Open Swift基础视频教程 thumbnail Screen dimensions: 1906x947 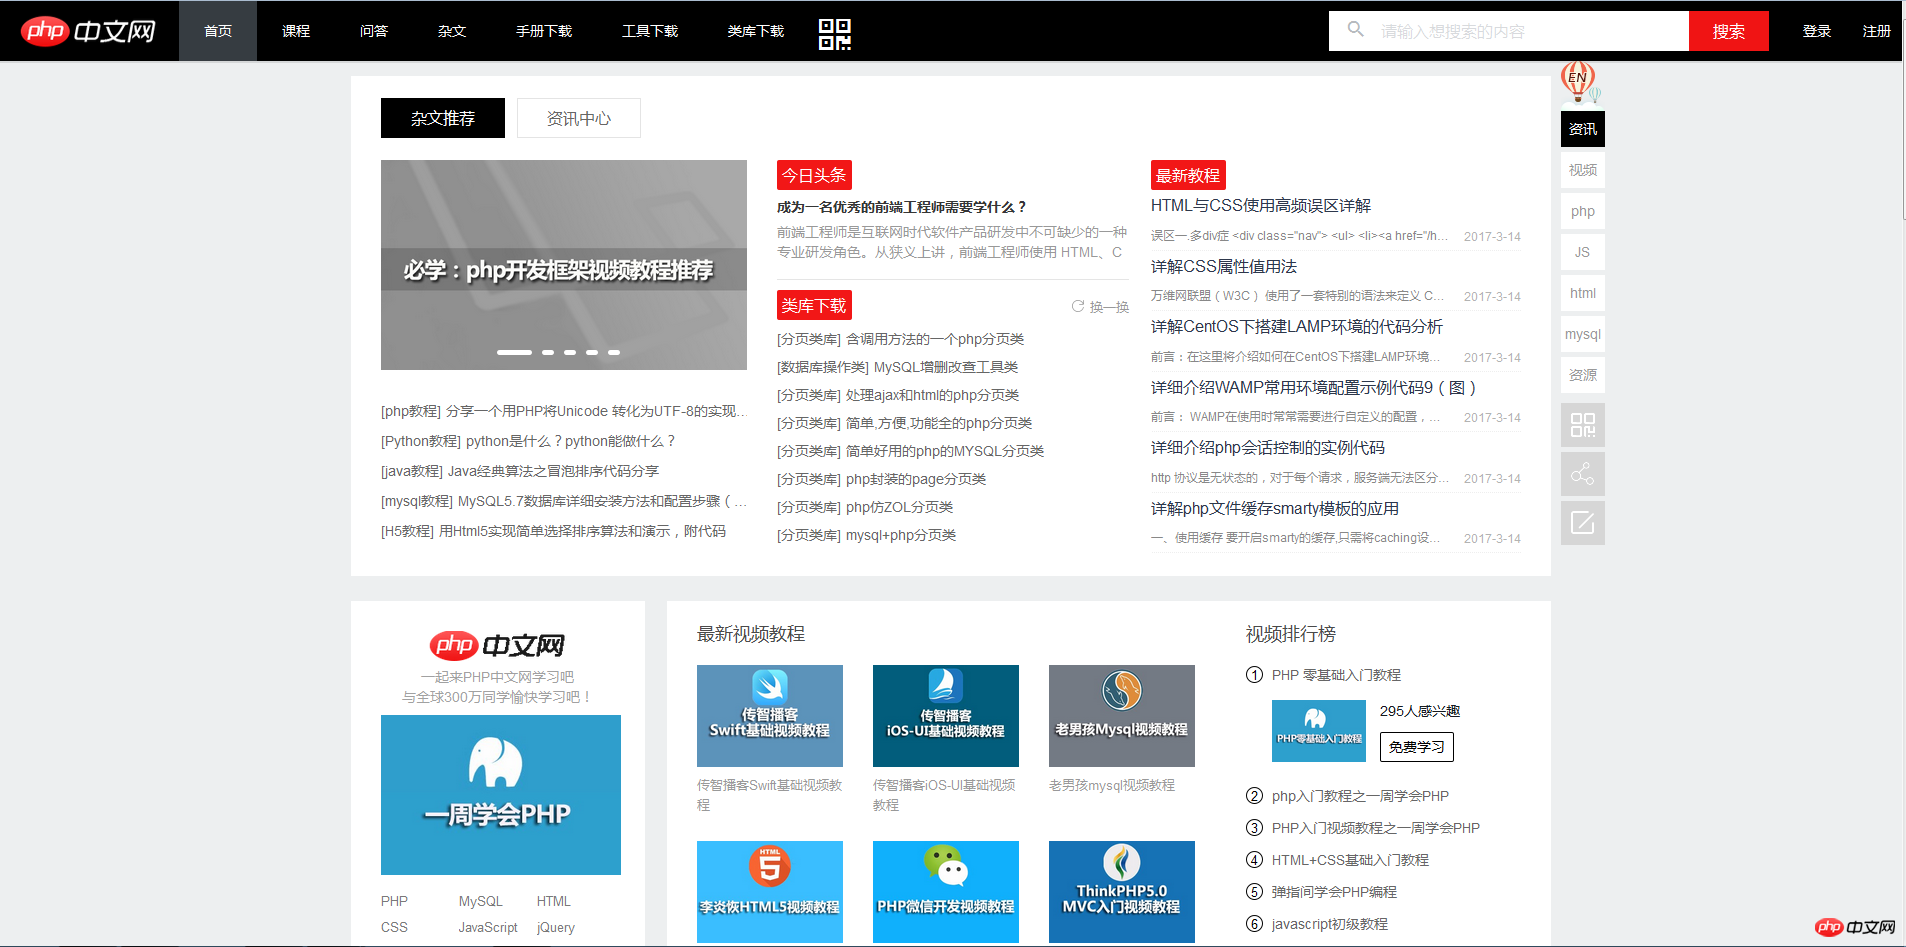click(770, 716)
